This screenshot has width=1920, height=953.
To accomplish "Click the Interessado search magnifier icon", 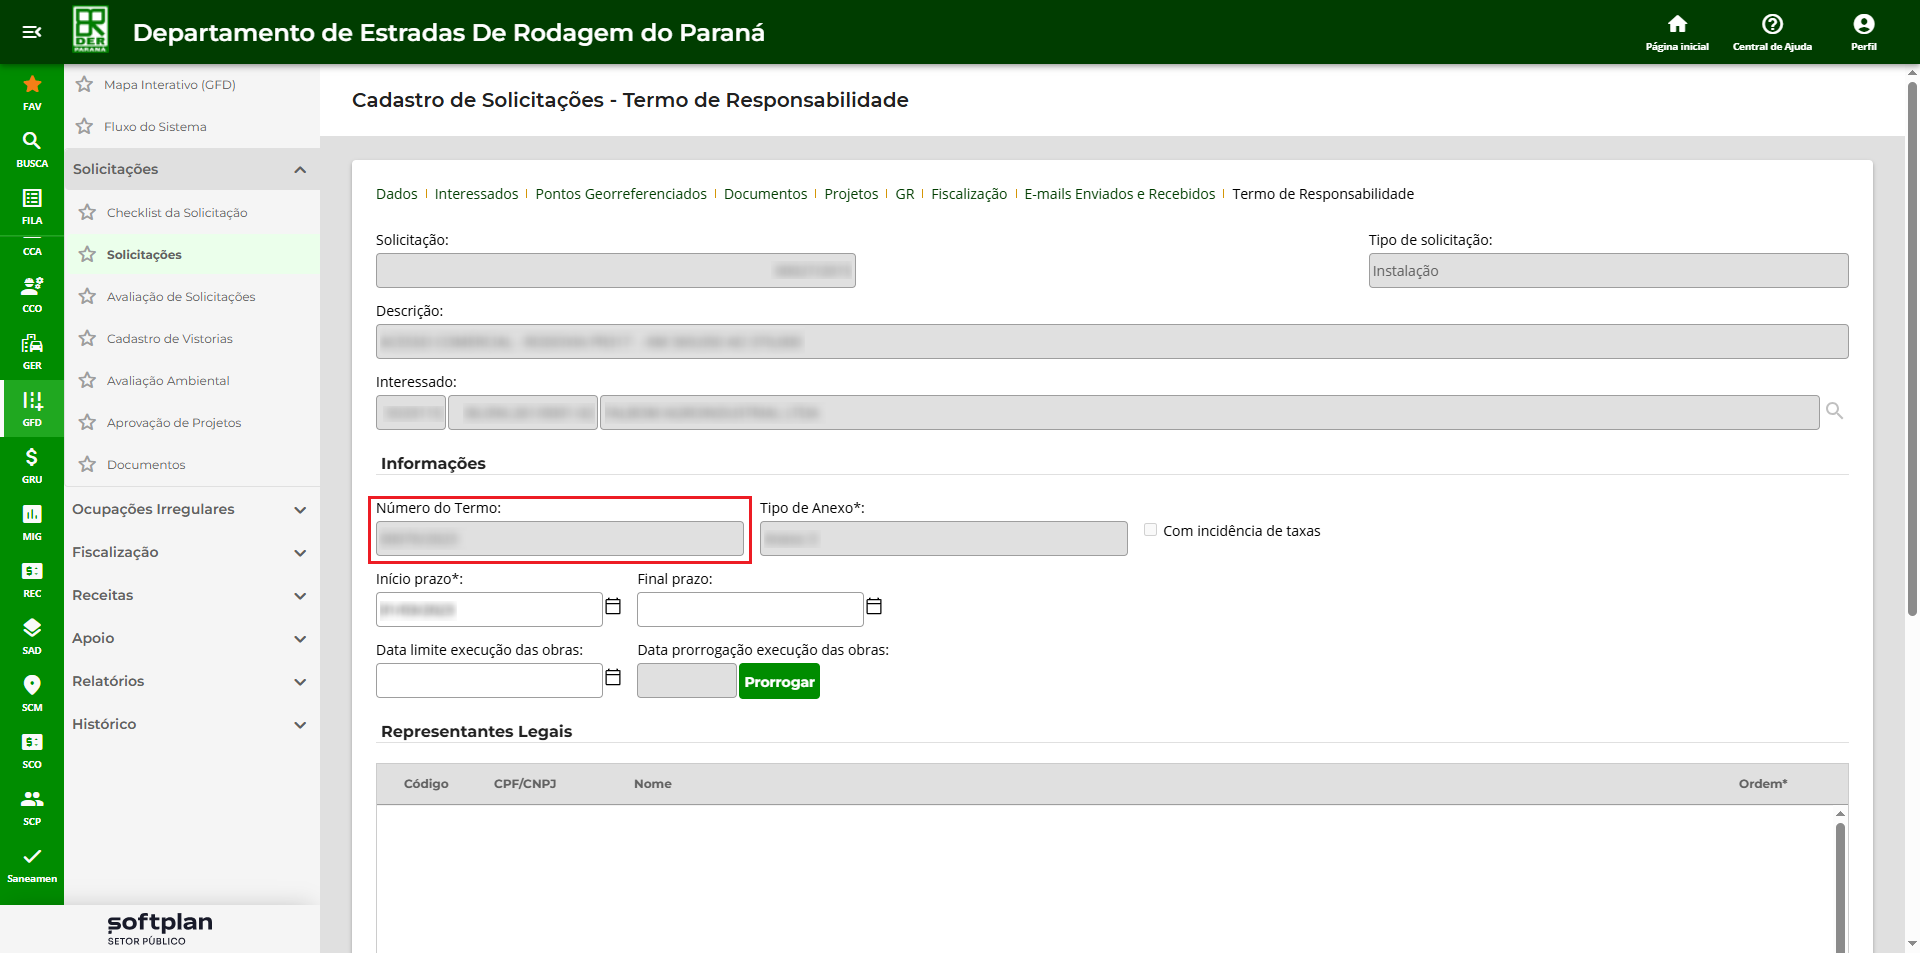I will tap(1834, 411).
